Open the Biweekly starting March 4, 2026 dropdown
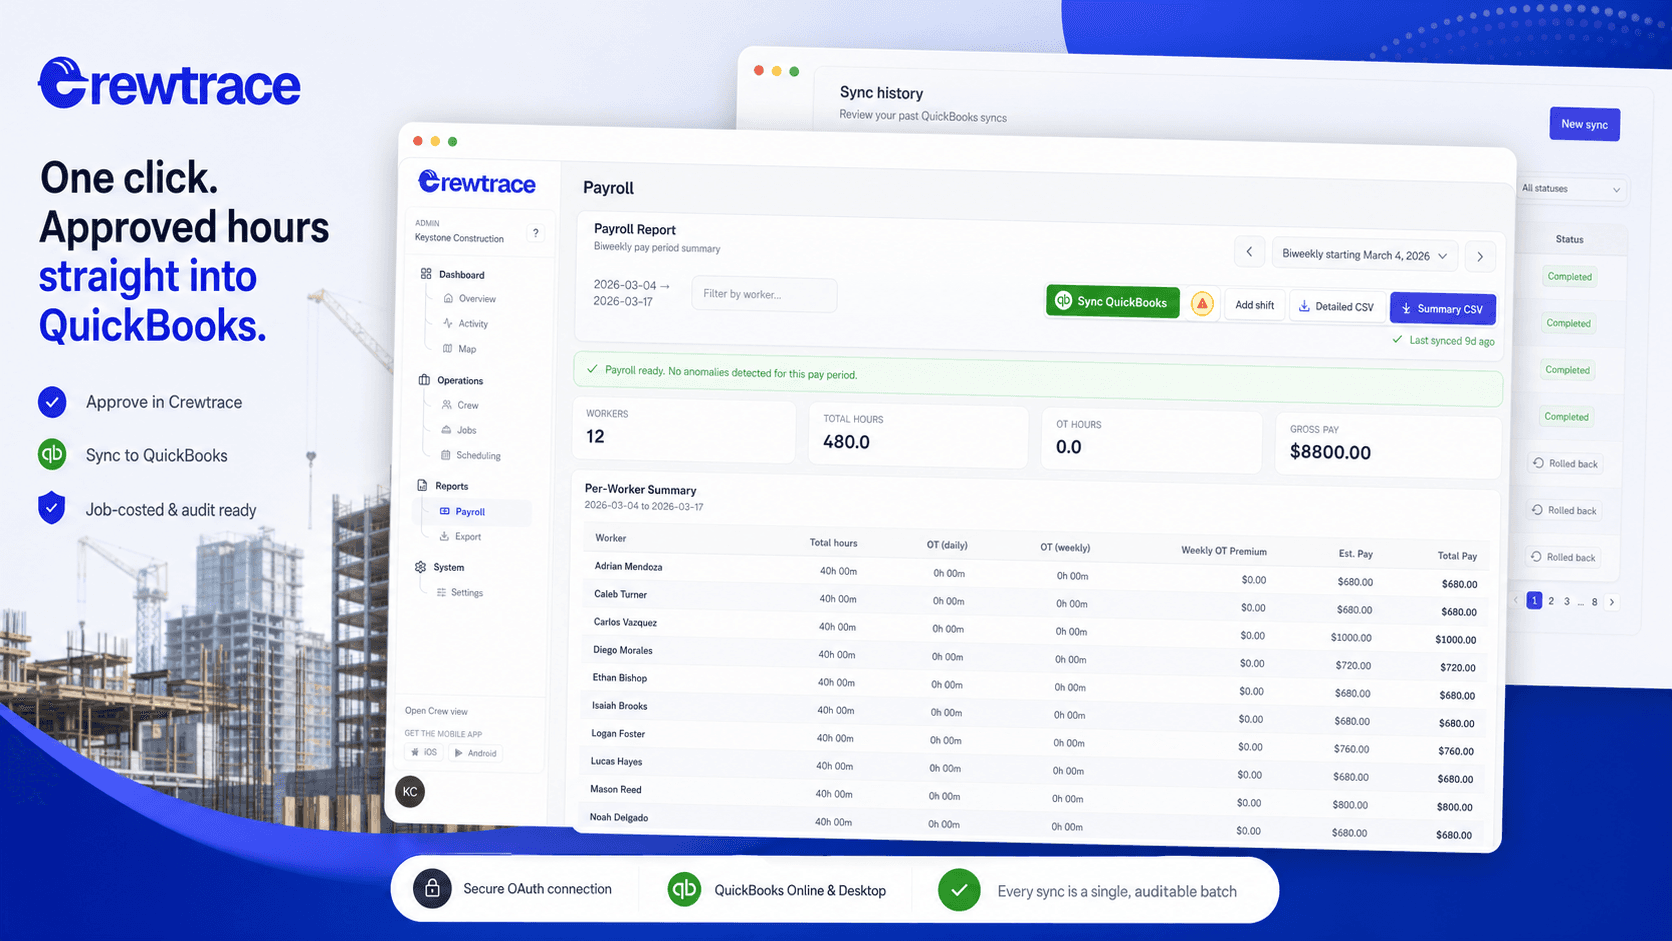The width and height of the screenshot is (1672, 941). tap(1365, 255)
